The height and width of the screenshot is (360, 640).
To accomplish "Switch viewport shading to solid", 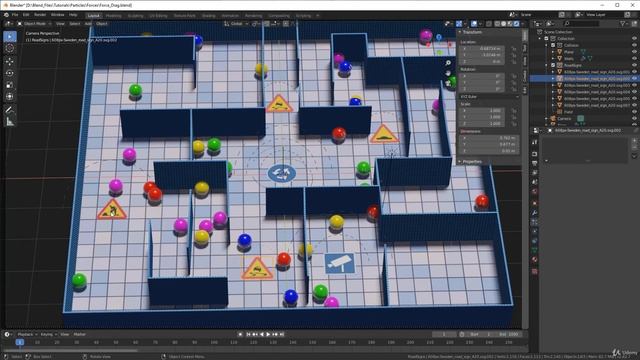I will [503, 24].
